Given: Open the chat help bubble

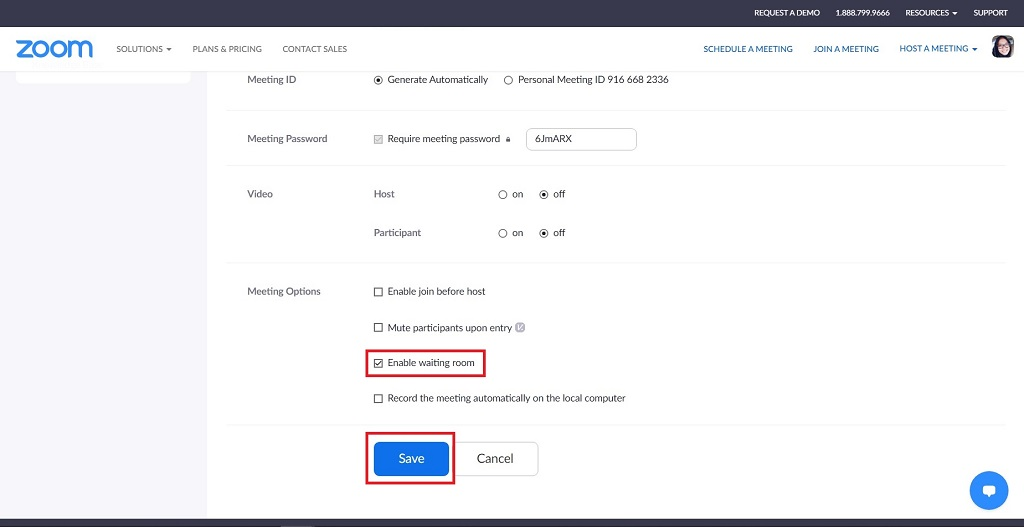Looking at the screenshot, I should point(988,490).
